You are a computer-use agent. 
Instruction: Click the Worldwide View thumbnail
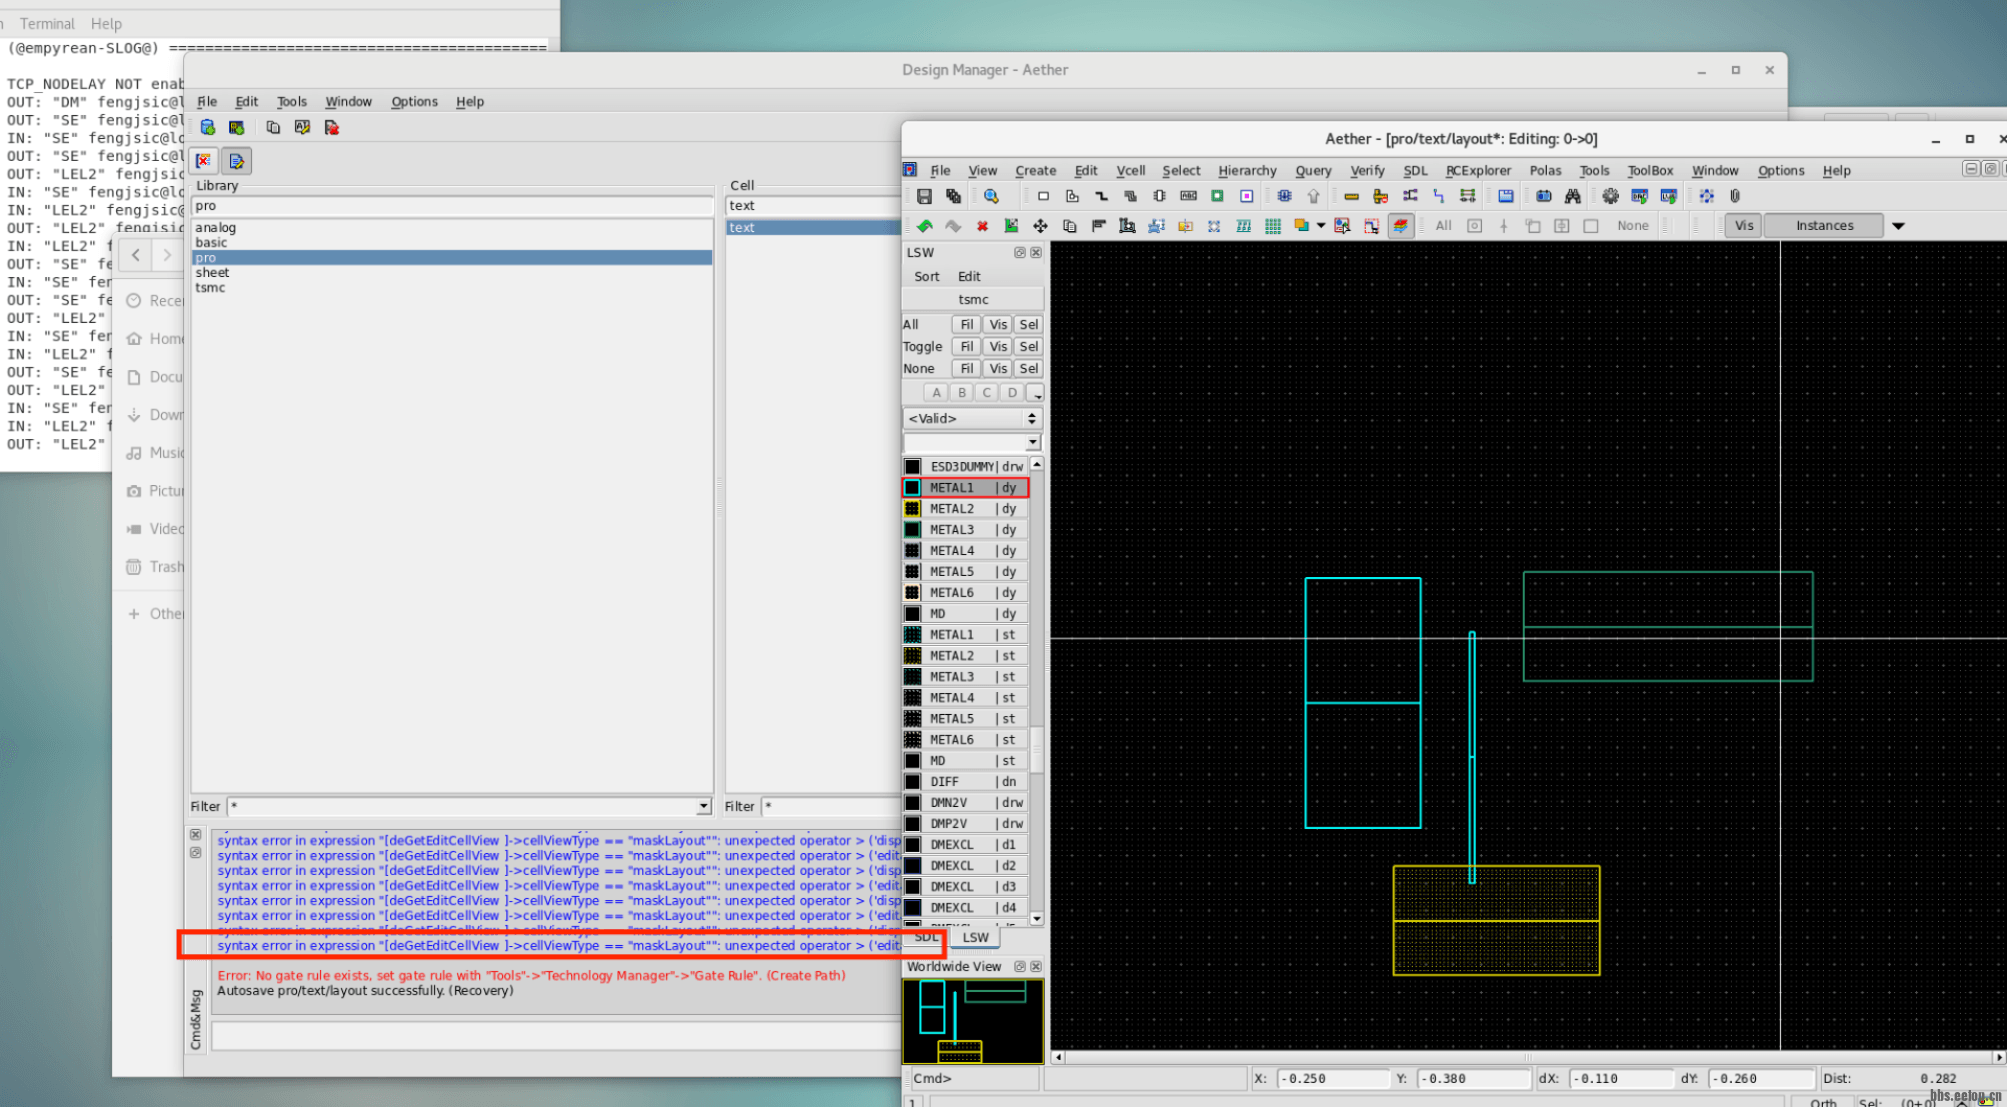pos(972,1021)
